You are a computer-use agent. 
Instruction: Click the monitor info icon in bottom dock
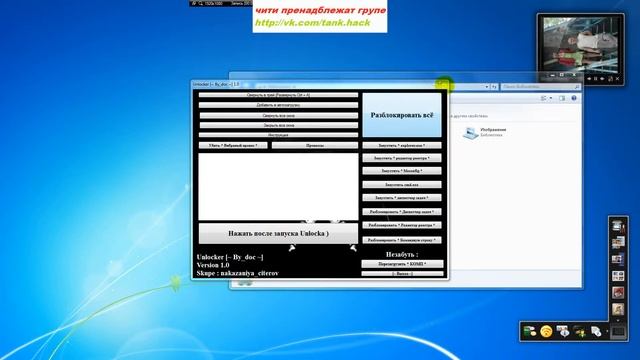click(x=563, y=331)
